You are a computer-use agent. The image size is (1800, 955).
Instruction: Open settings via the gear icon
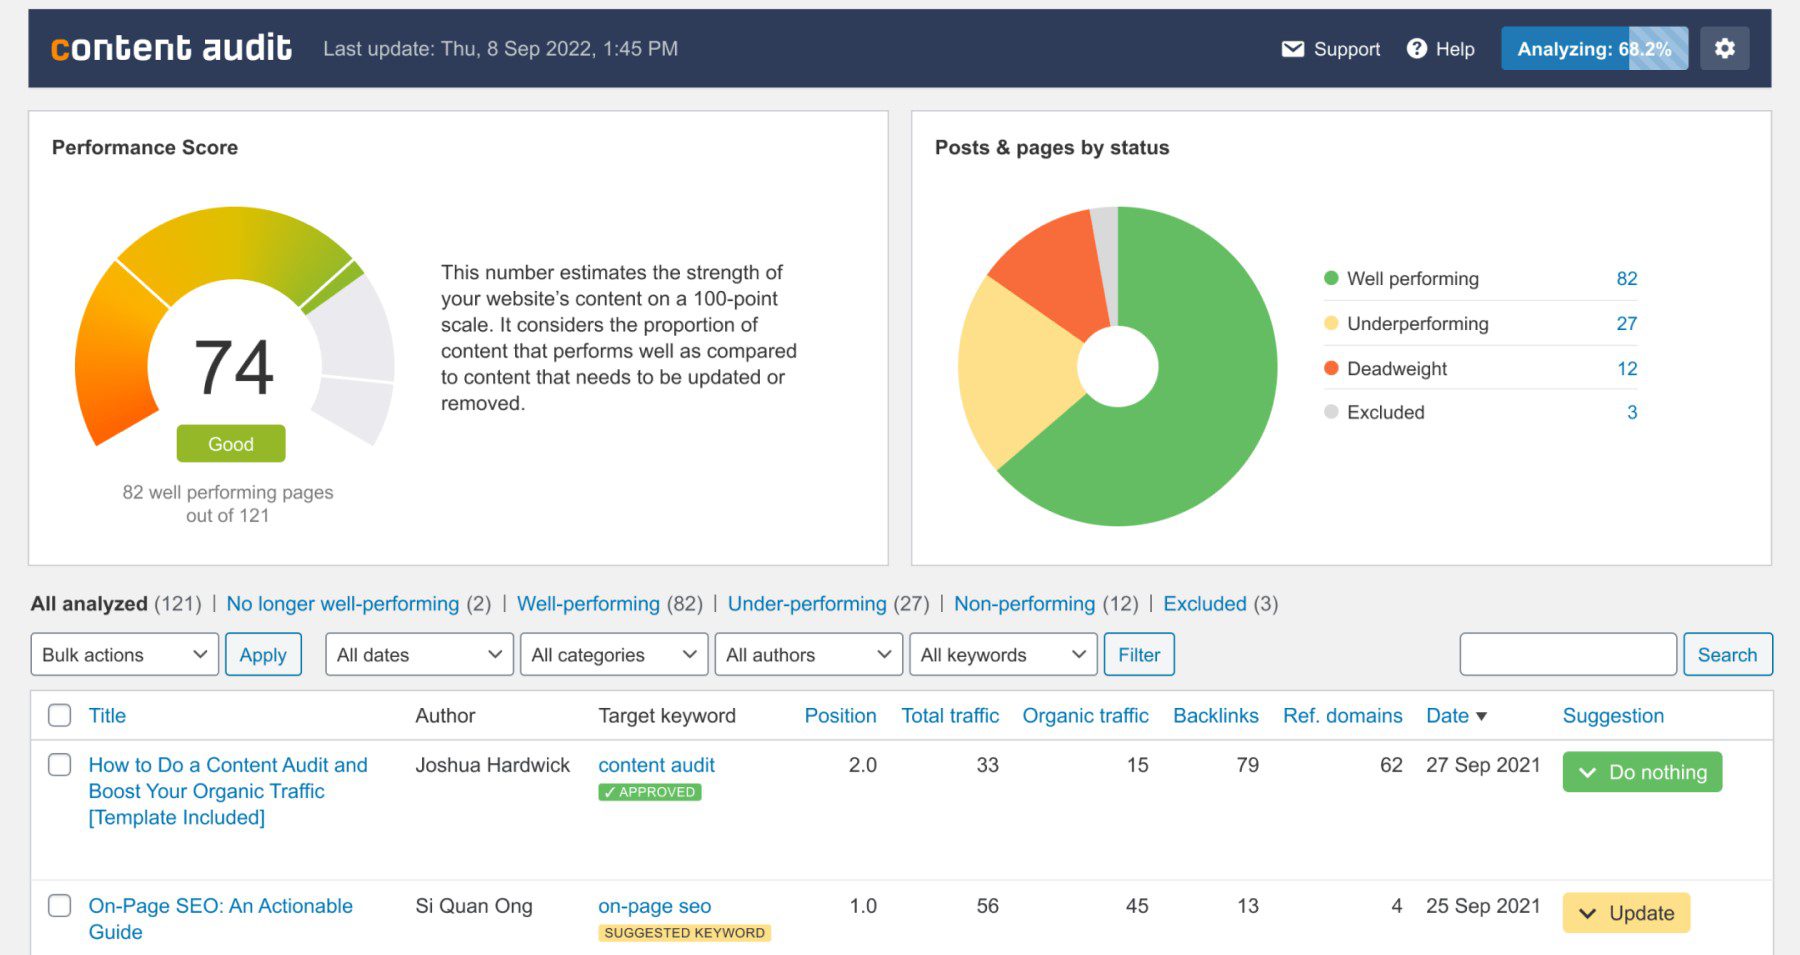[1724, 48]
